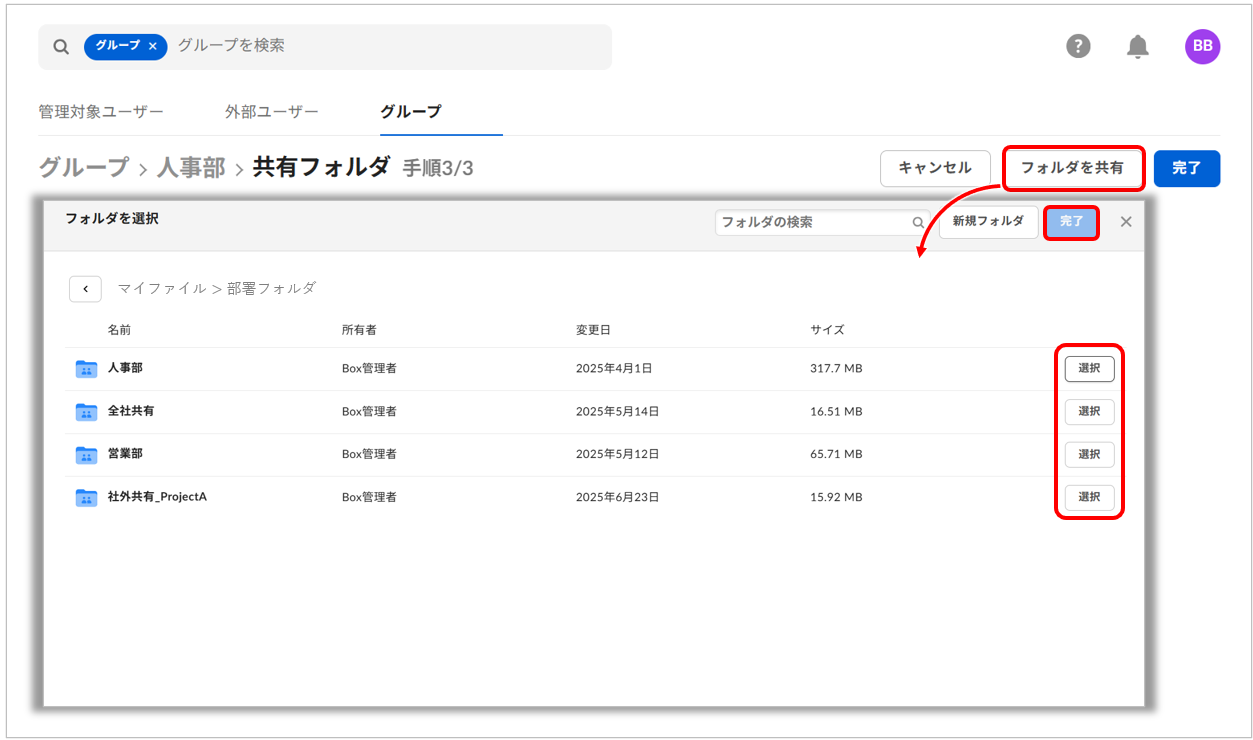Open the BB user avatar menu

point(1202,46)
